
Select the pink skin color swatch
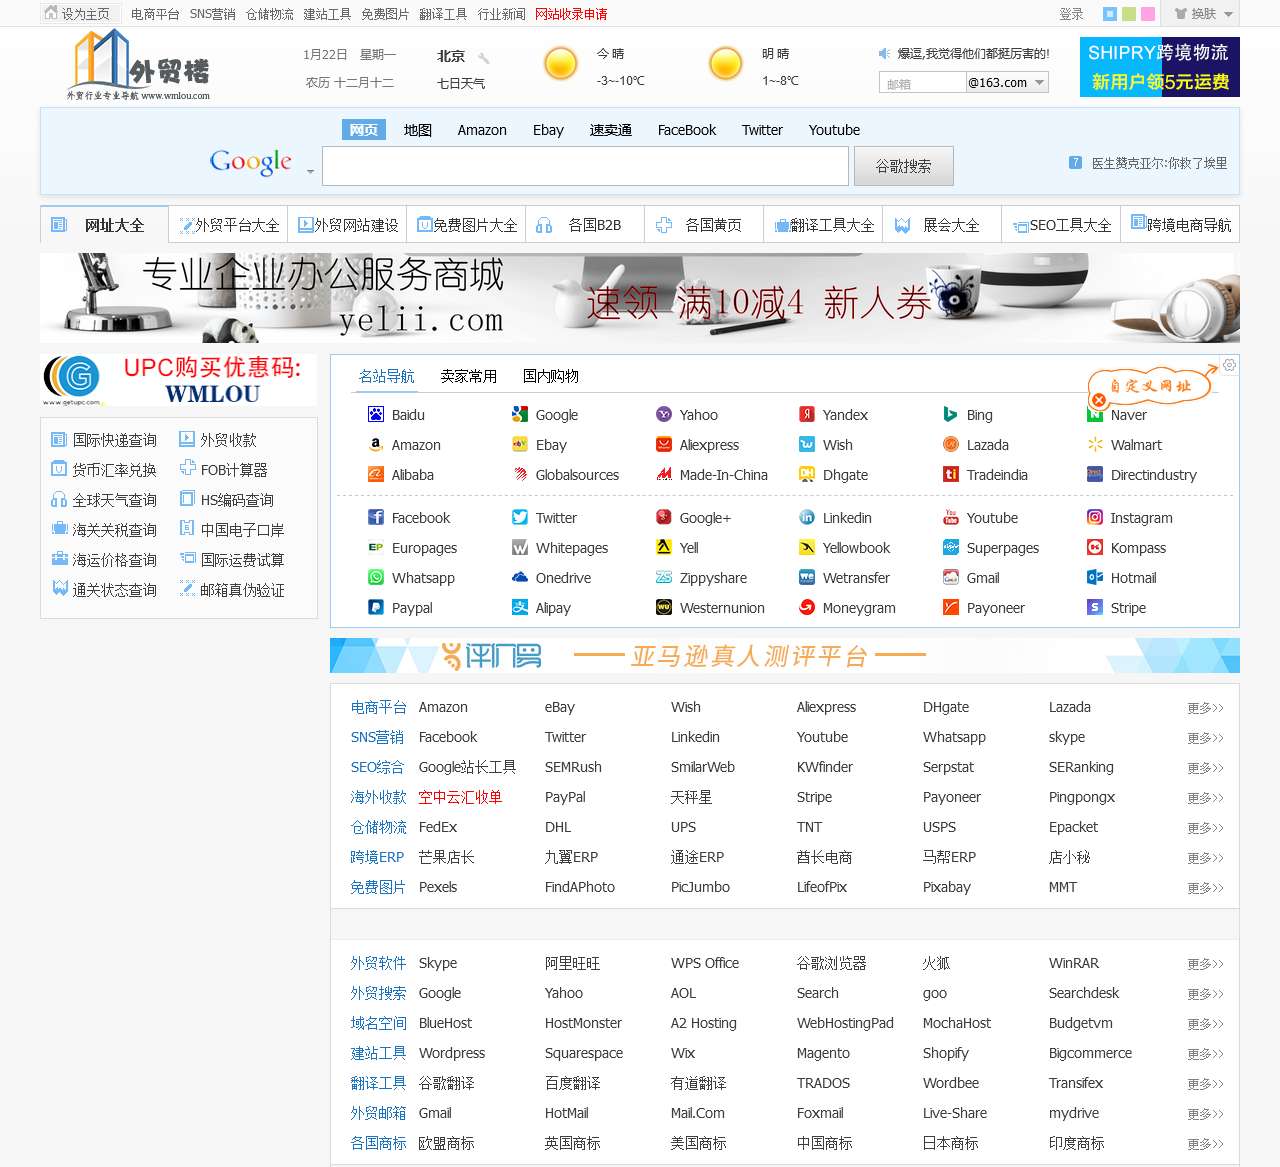pos(1148,14)
